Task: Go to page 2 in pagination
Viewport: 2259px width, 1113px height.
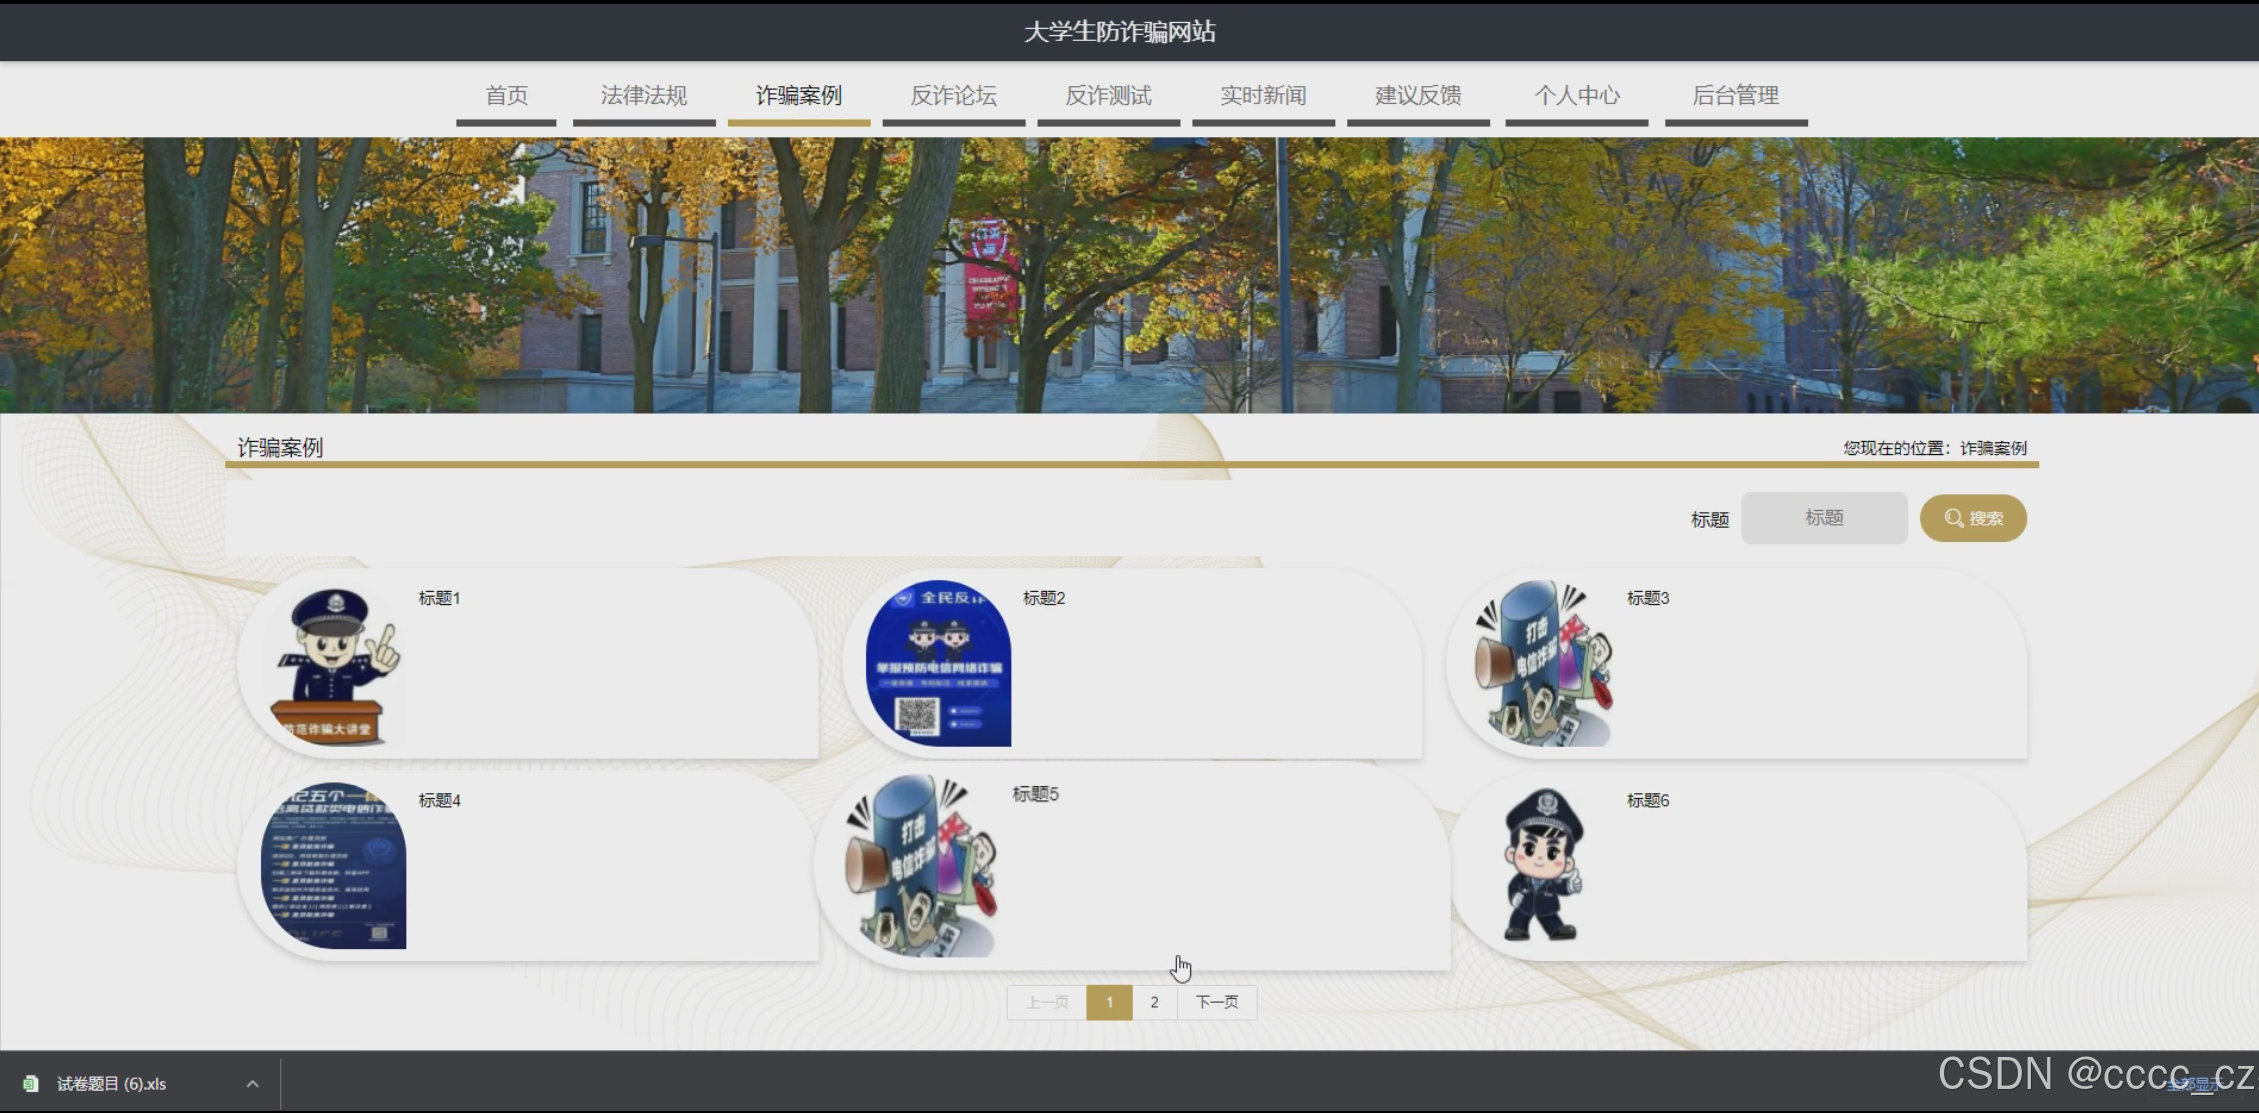Action: pyautogui.click(x=1154, y=1002)
